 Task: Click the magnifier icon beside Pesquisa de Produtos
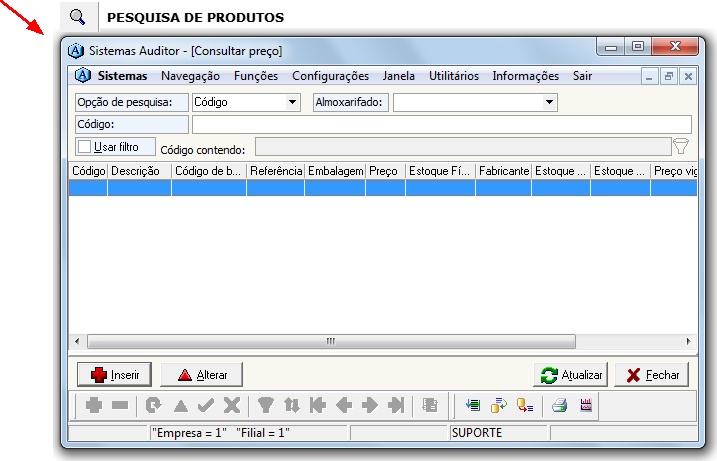coord(78,17)
